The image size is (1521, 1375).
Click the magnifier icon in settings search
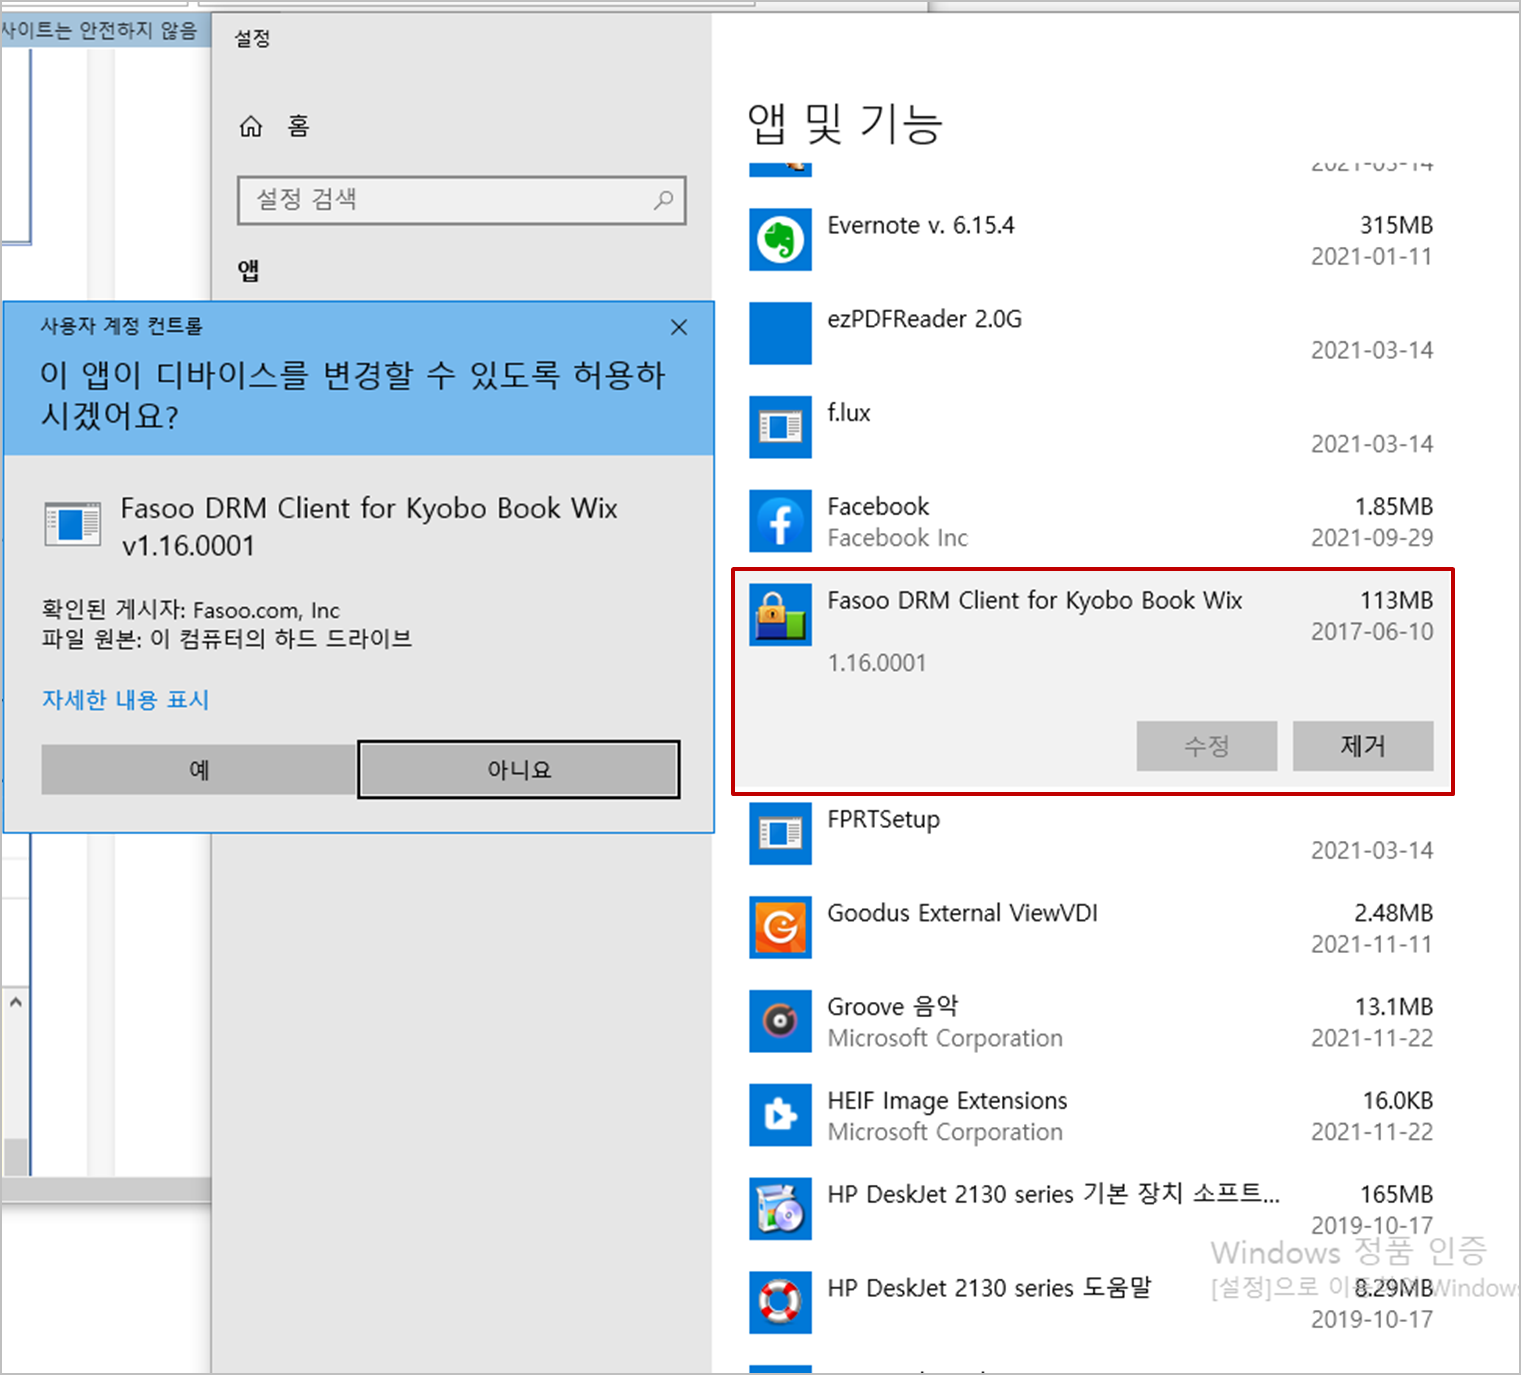click(663, 200)
